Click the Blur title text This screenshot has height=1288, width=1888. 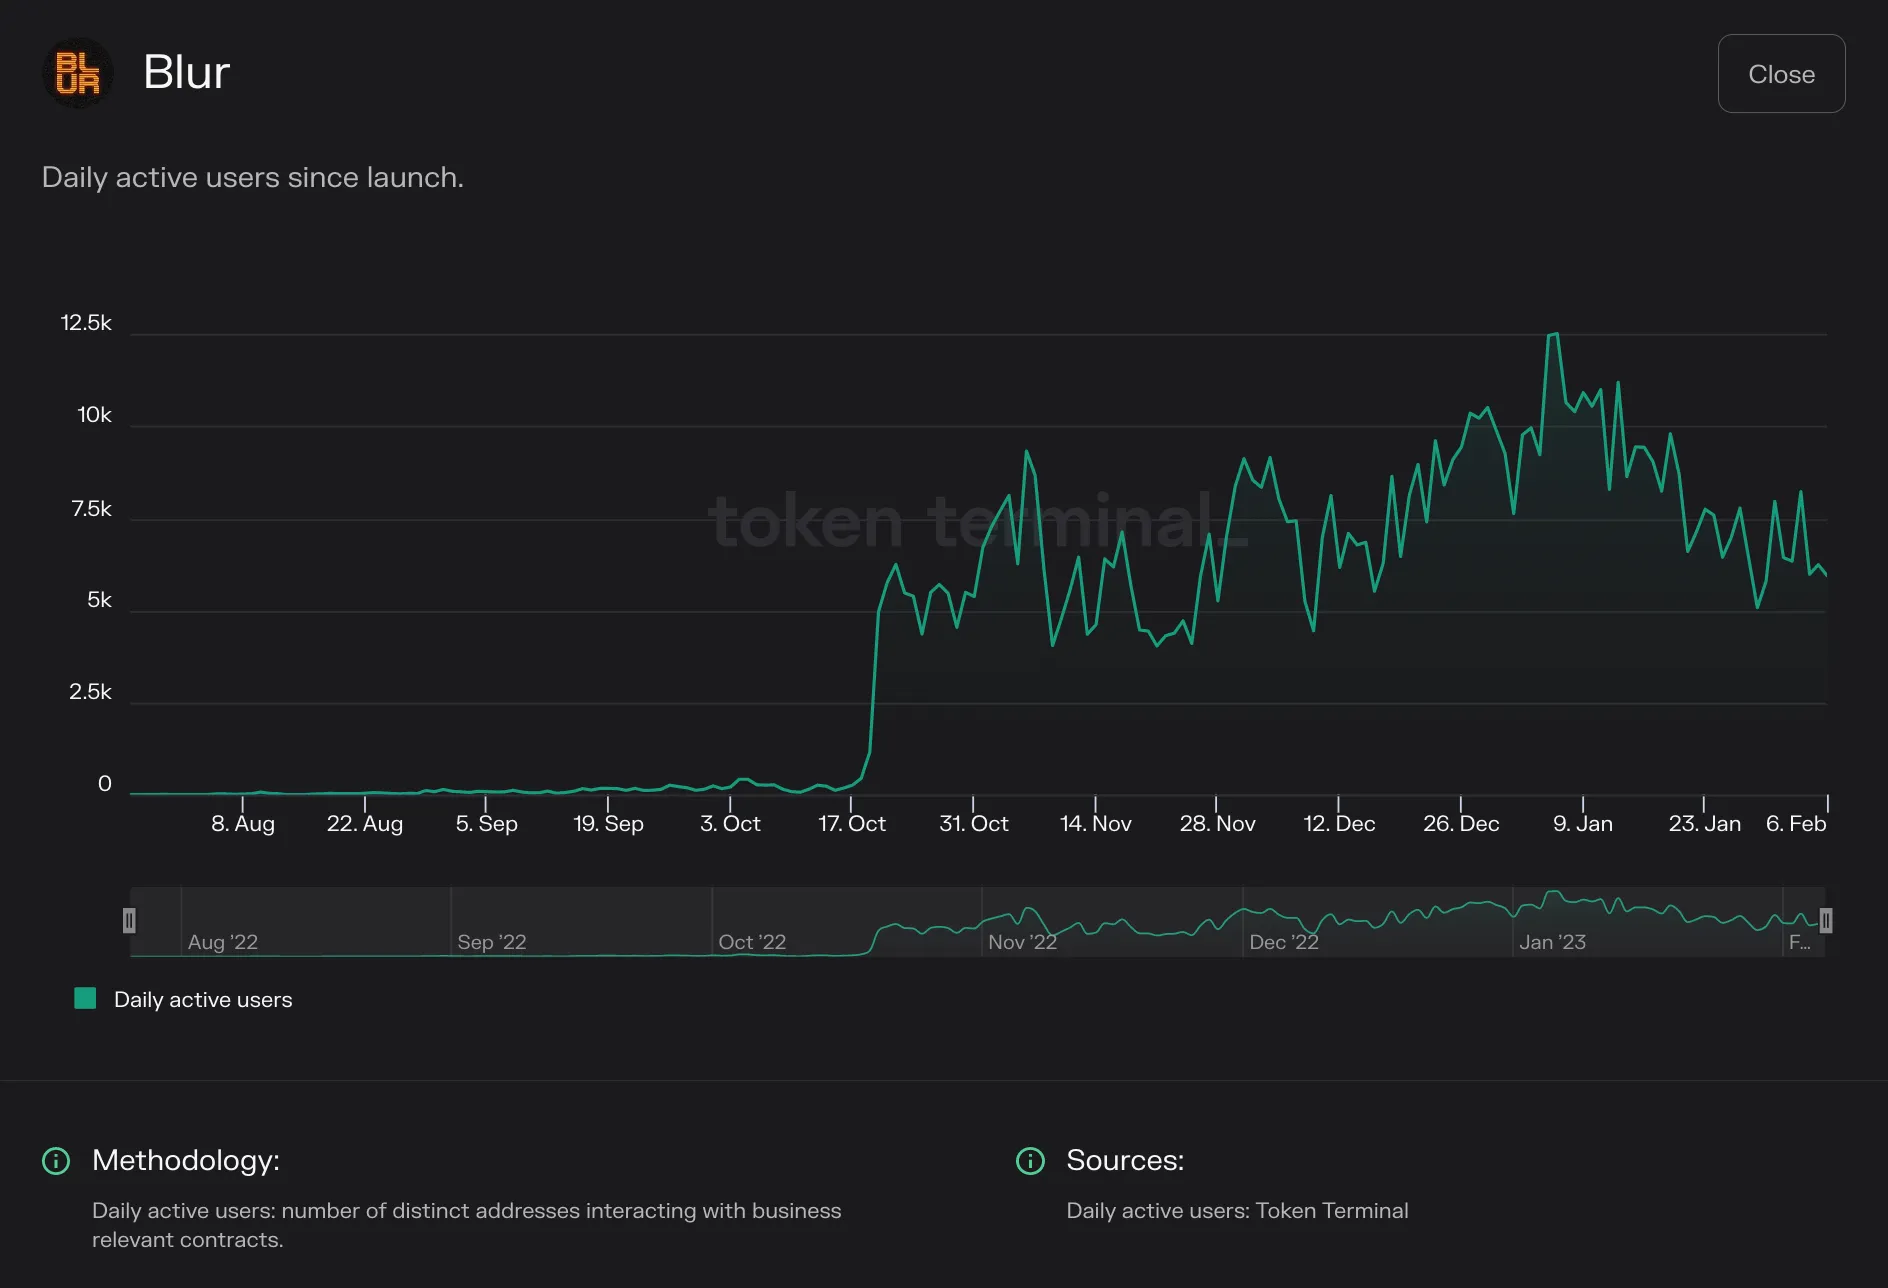coord(187,72)
